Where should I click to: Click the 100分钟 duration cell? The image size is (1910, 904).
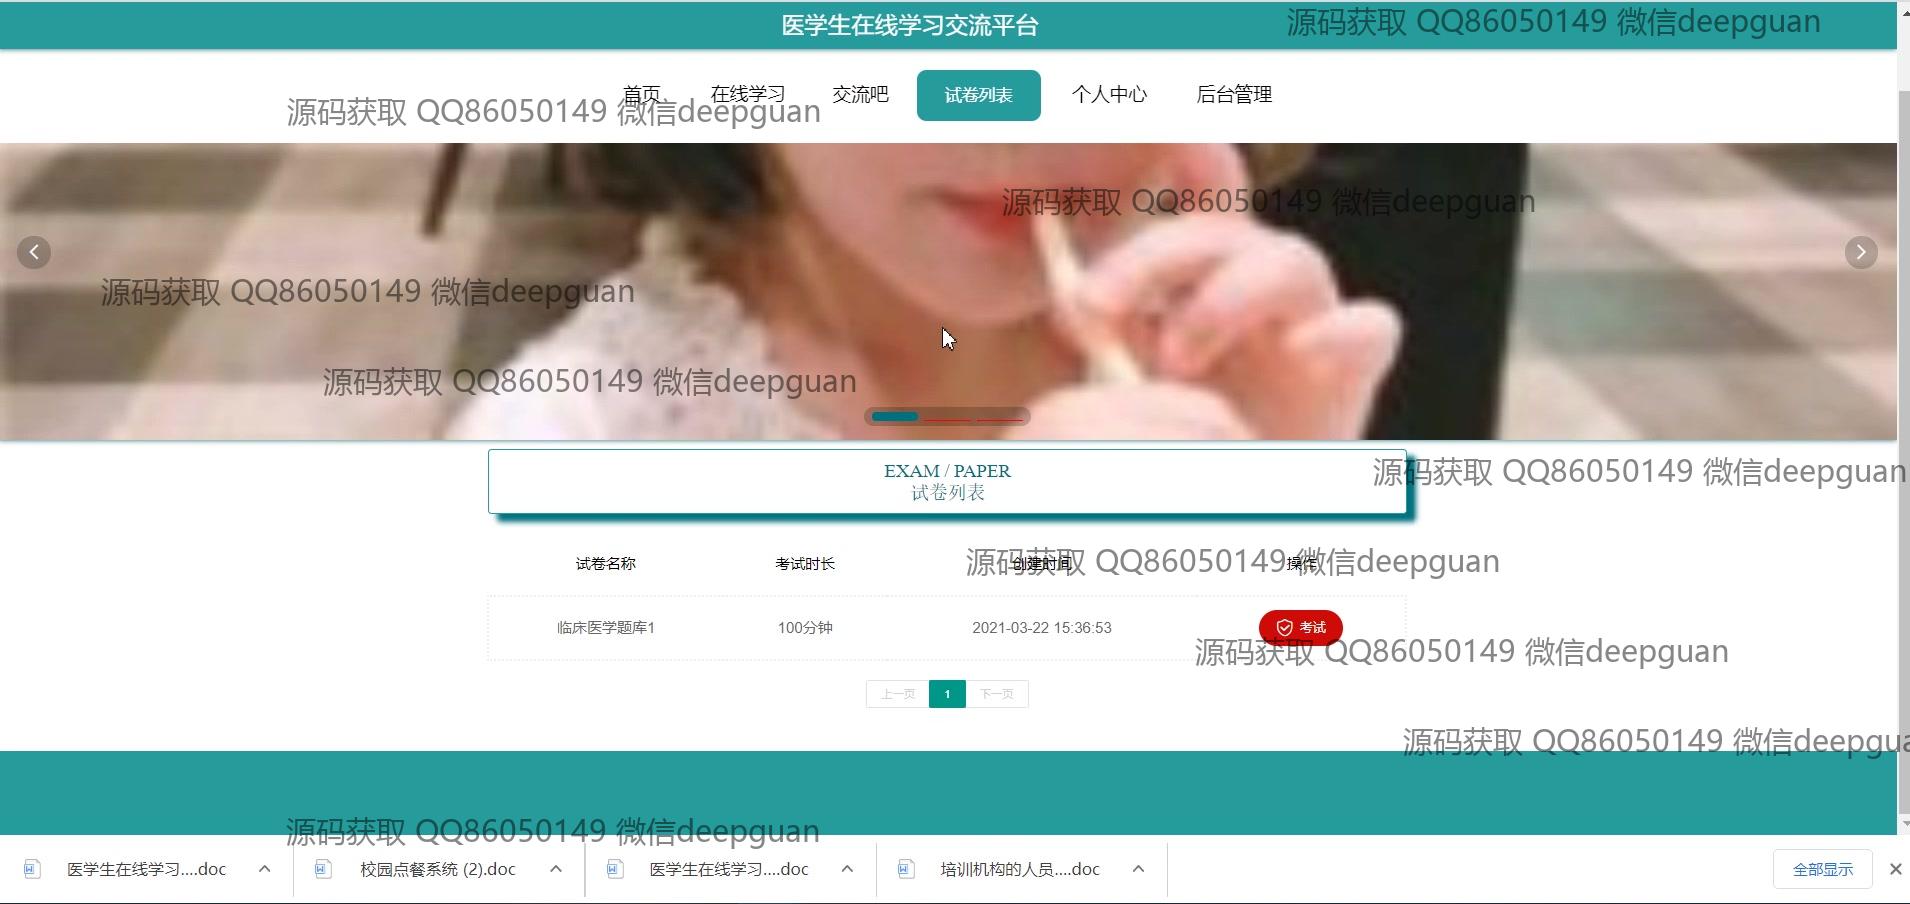pos(805,628)
